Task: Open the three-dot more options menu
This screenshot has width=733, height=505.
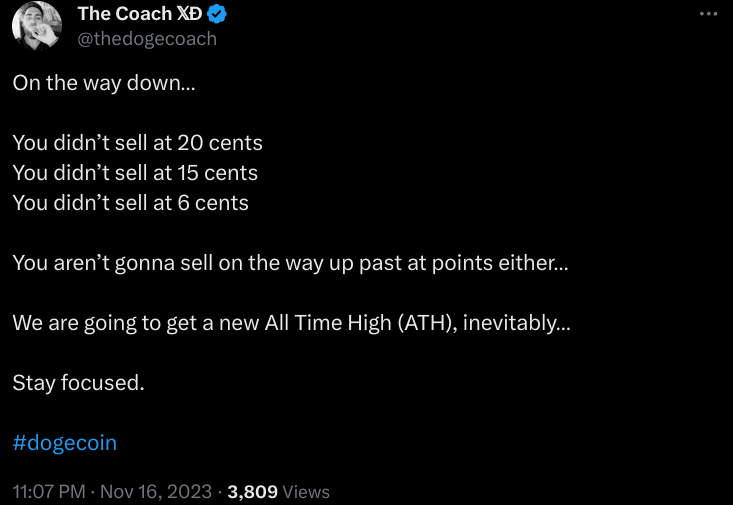Action: pyautogui.click(x=708, y=14)
